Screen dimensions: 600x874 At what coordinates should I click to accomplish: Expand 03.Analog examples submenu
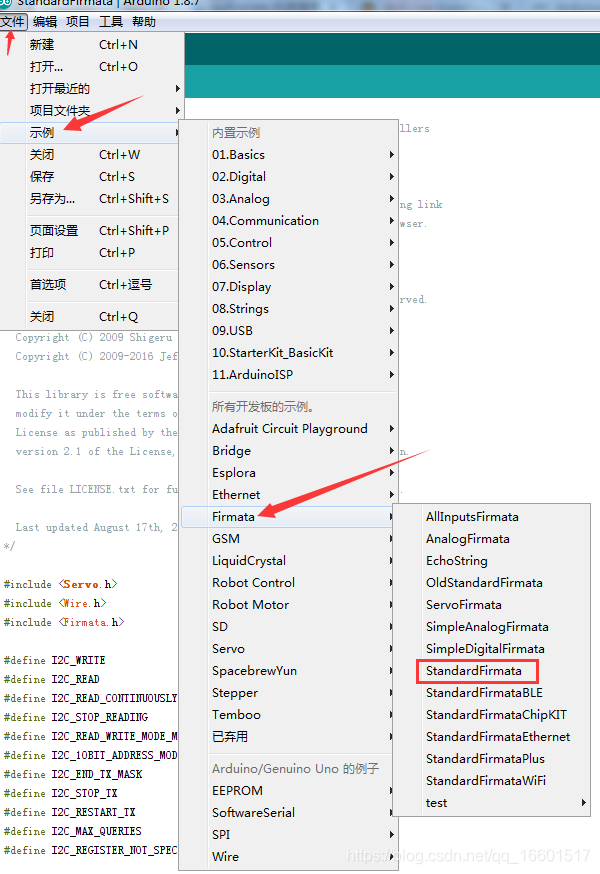[290, 198]
